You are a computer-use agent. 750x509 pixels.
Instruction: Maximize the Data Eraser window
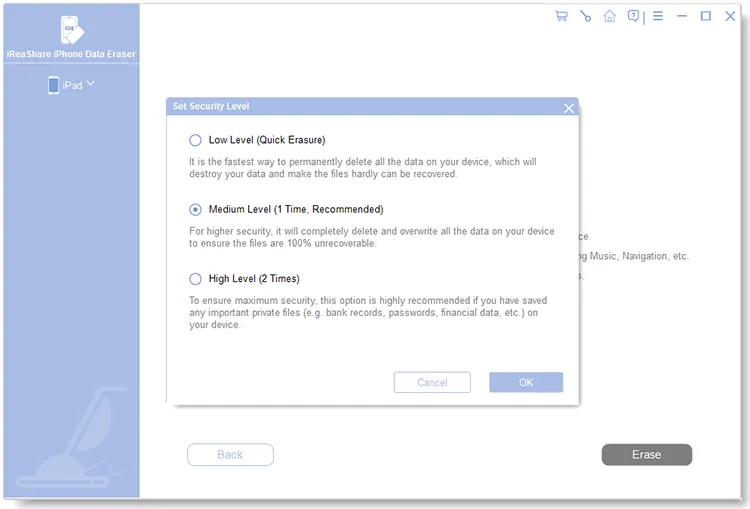click(x=706, y=16)
